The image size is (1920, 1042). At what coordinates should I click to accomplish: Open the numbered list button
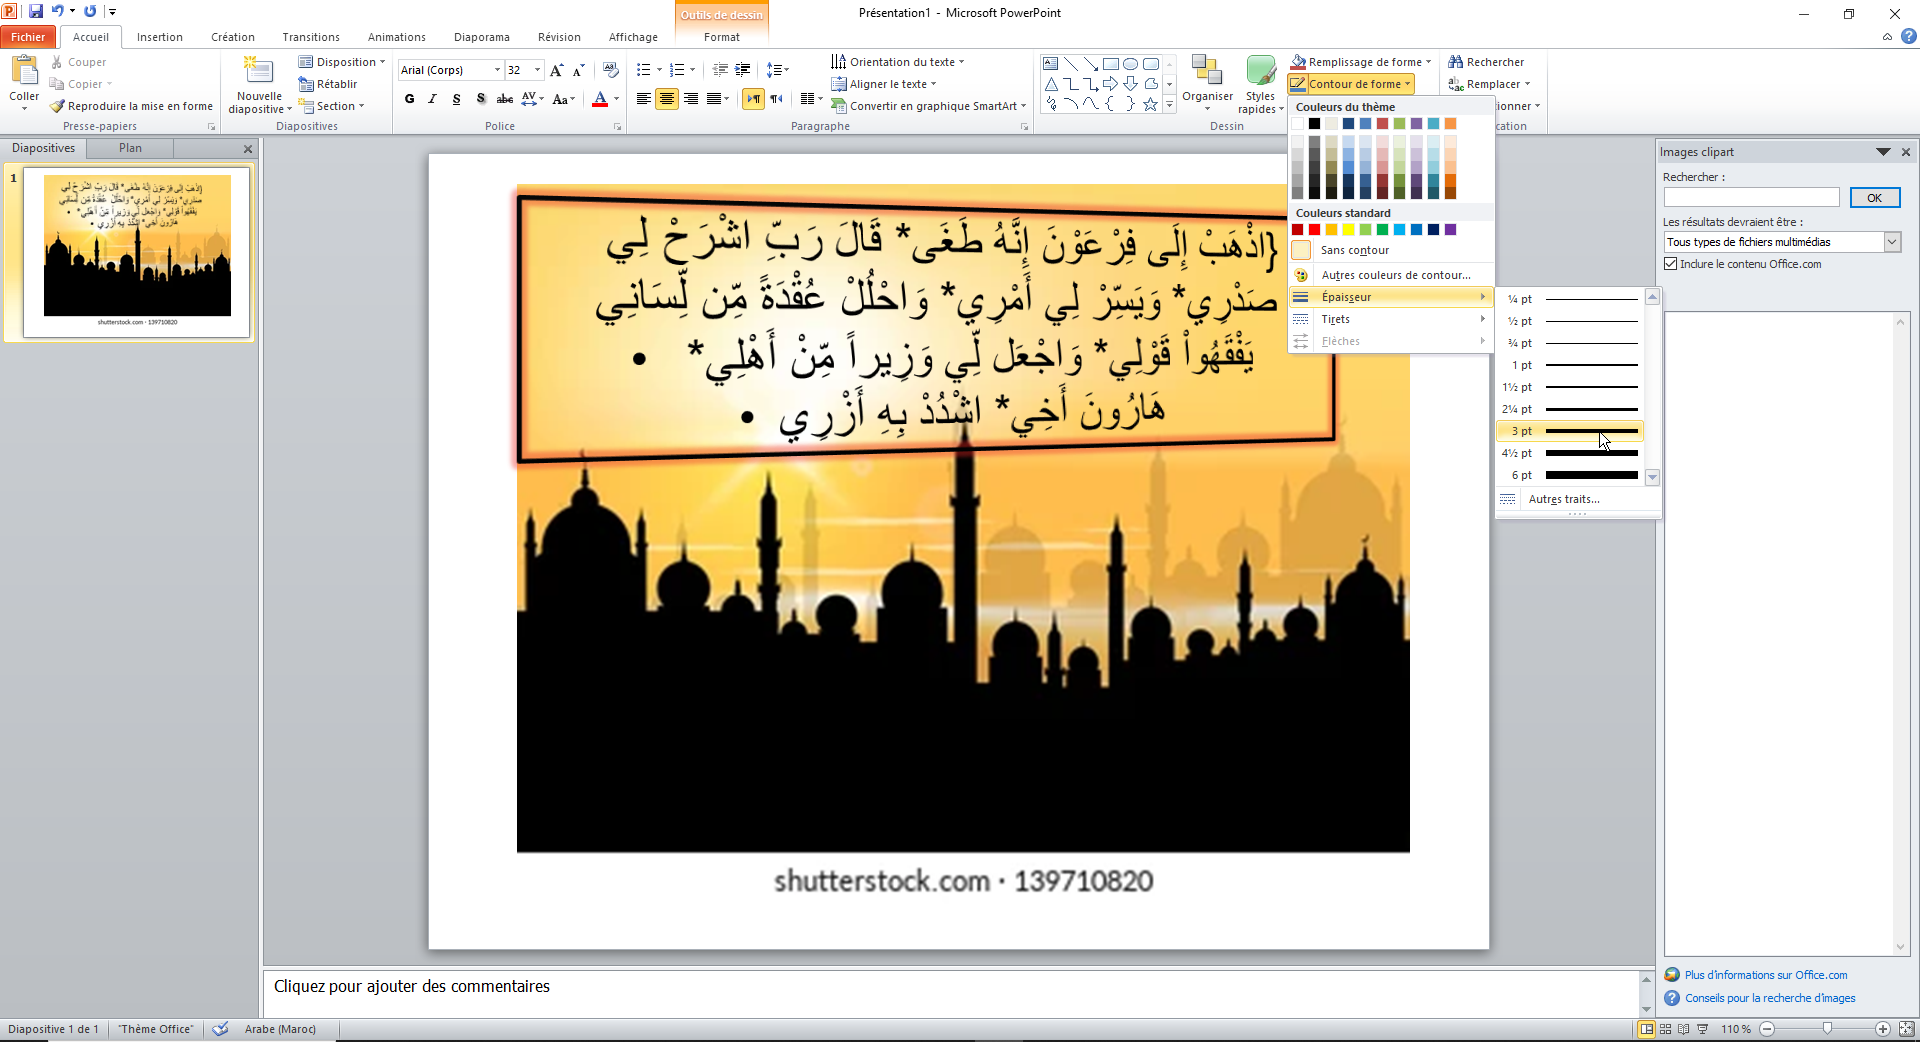676,70
